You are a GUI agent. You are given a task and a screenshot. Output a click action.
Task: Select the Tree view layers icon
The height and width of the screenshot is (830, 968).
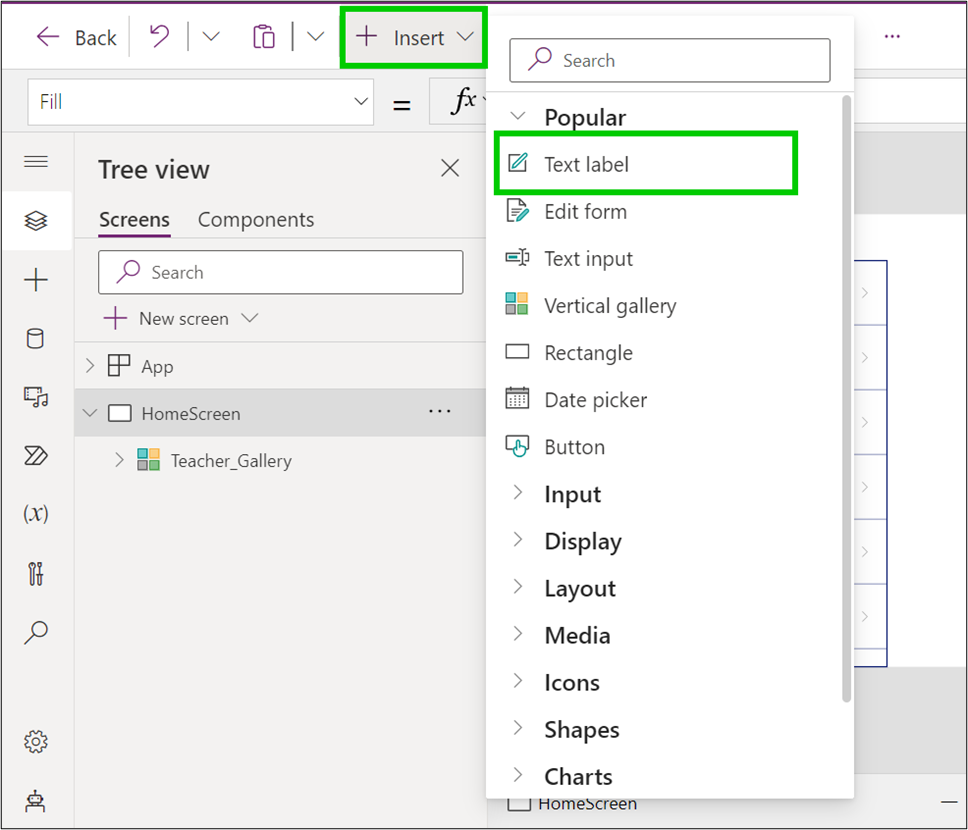pos(36,221)
